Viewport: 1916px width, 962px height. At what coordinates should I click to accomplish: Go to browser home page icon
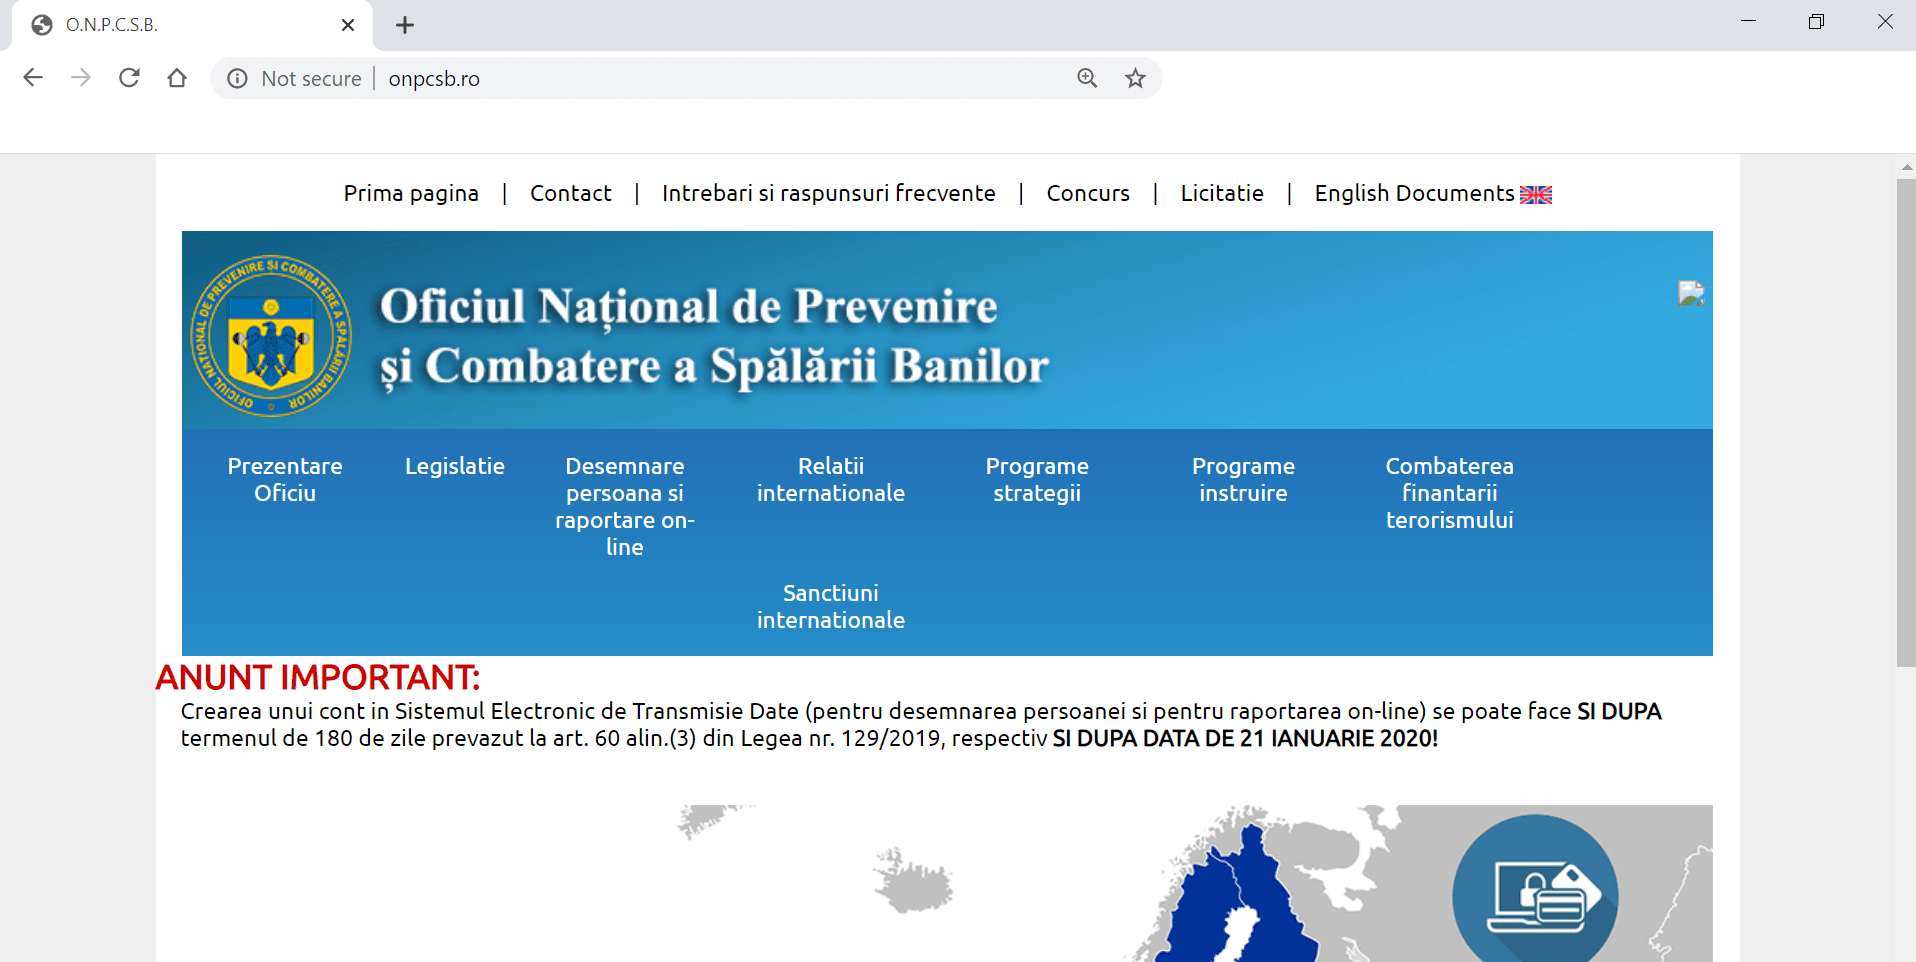pyautogui.click(x=177, y=78)
